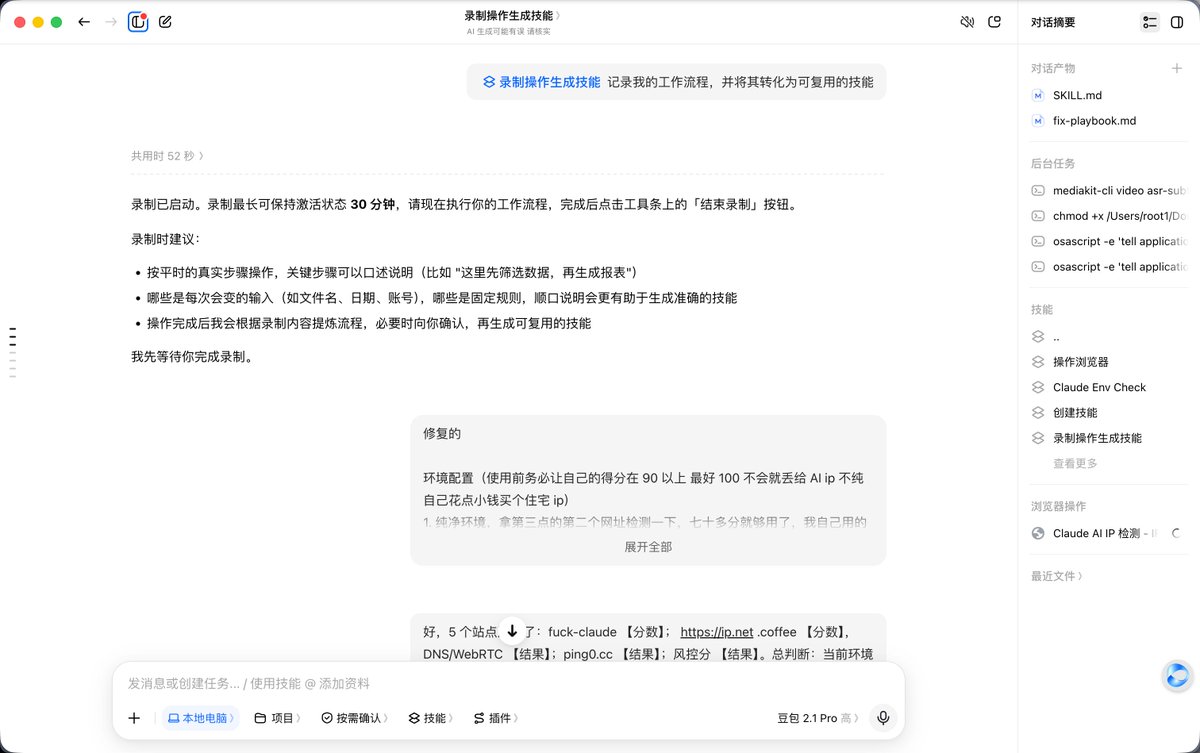Open the 本地电脑 selector
The width and height of the screenshot is (1200, 753).
[x=200, y=718]
